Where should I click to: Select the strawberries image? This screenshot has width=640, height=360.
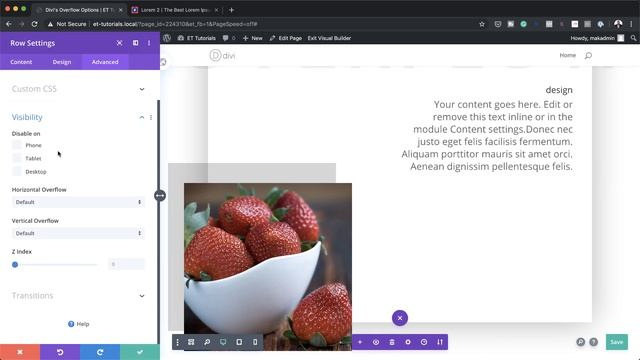point(268,267)
